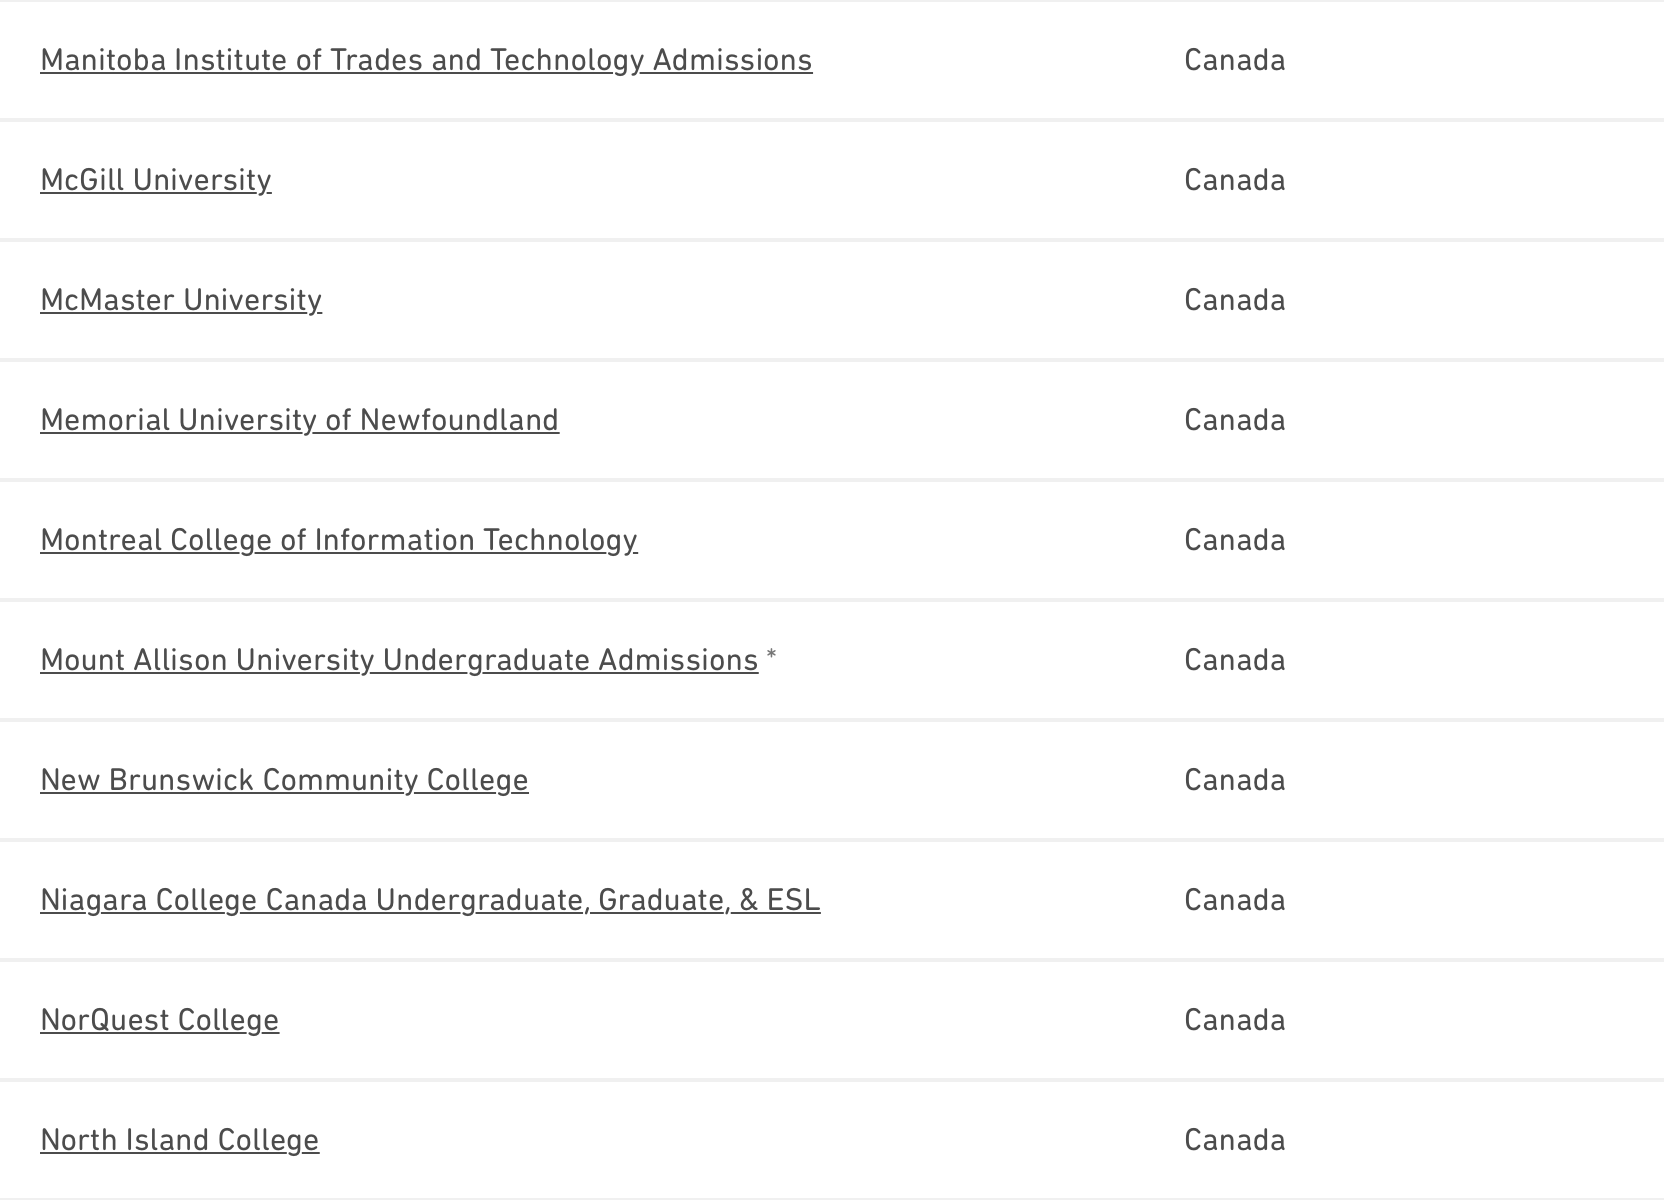Screen dimensions: 1664x1200
Task: Click Canada in the New Brunswick Community College row
Action: [x=1234, y=780]
